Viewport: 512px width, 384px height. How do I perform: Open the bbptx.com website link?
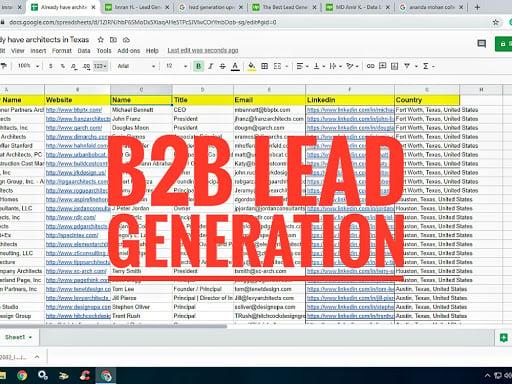tap(74, 110)
